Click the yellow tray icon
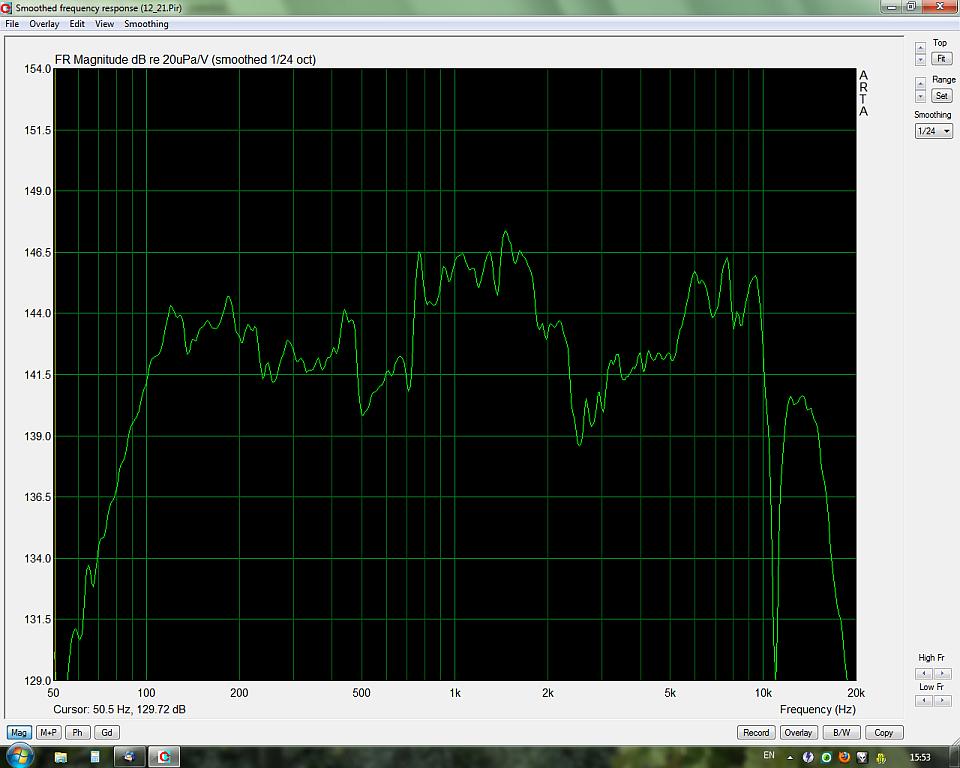Viewport: 960px width, 768px height. pyautogui.click(x=880, y=758)
